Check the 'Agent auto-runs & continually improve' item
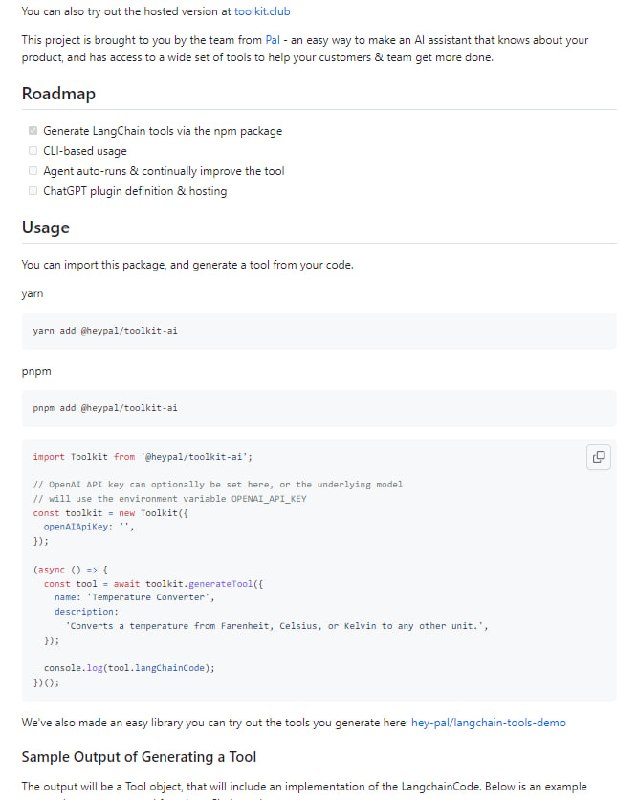The image size is (638, 800). (x=32, y=170)
